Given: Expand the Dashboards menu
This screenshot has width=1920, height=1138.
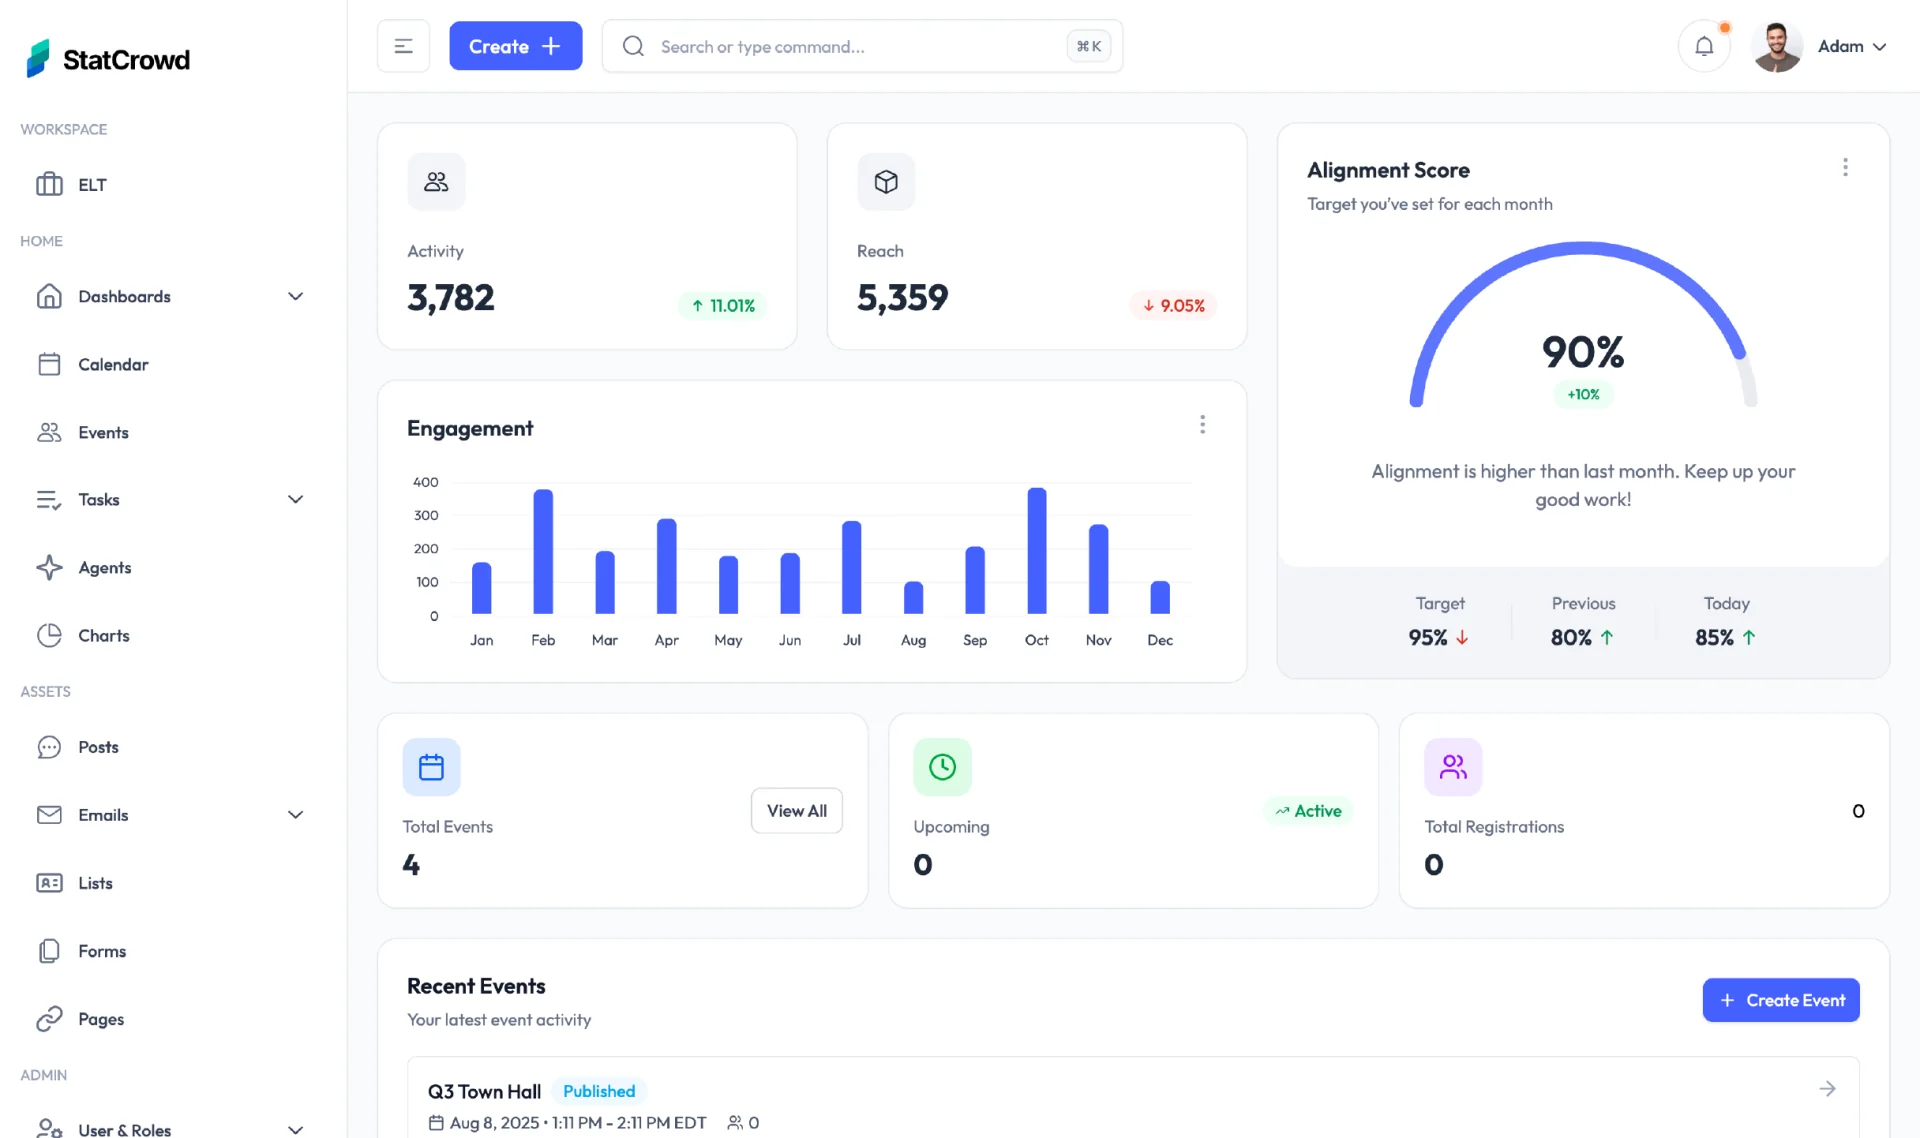Looking at the screenshot, I should tap(295, 296).
